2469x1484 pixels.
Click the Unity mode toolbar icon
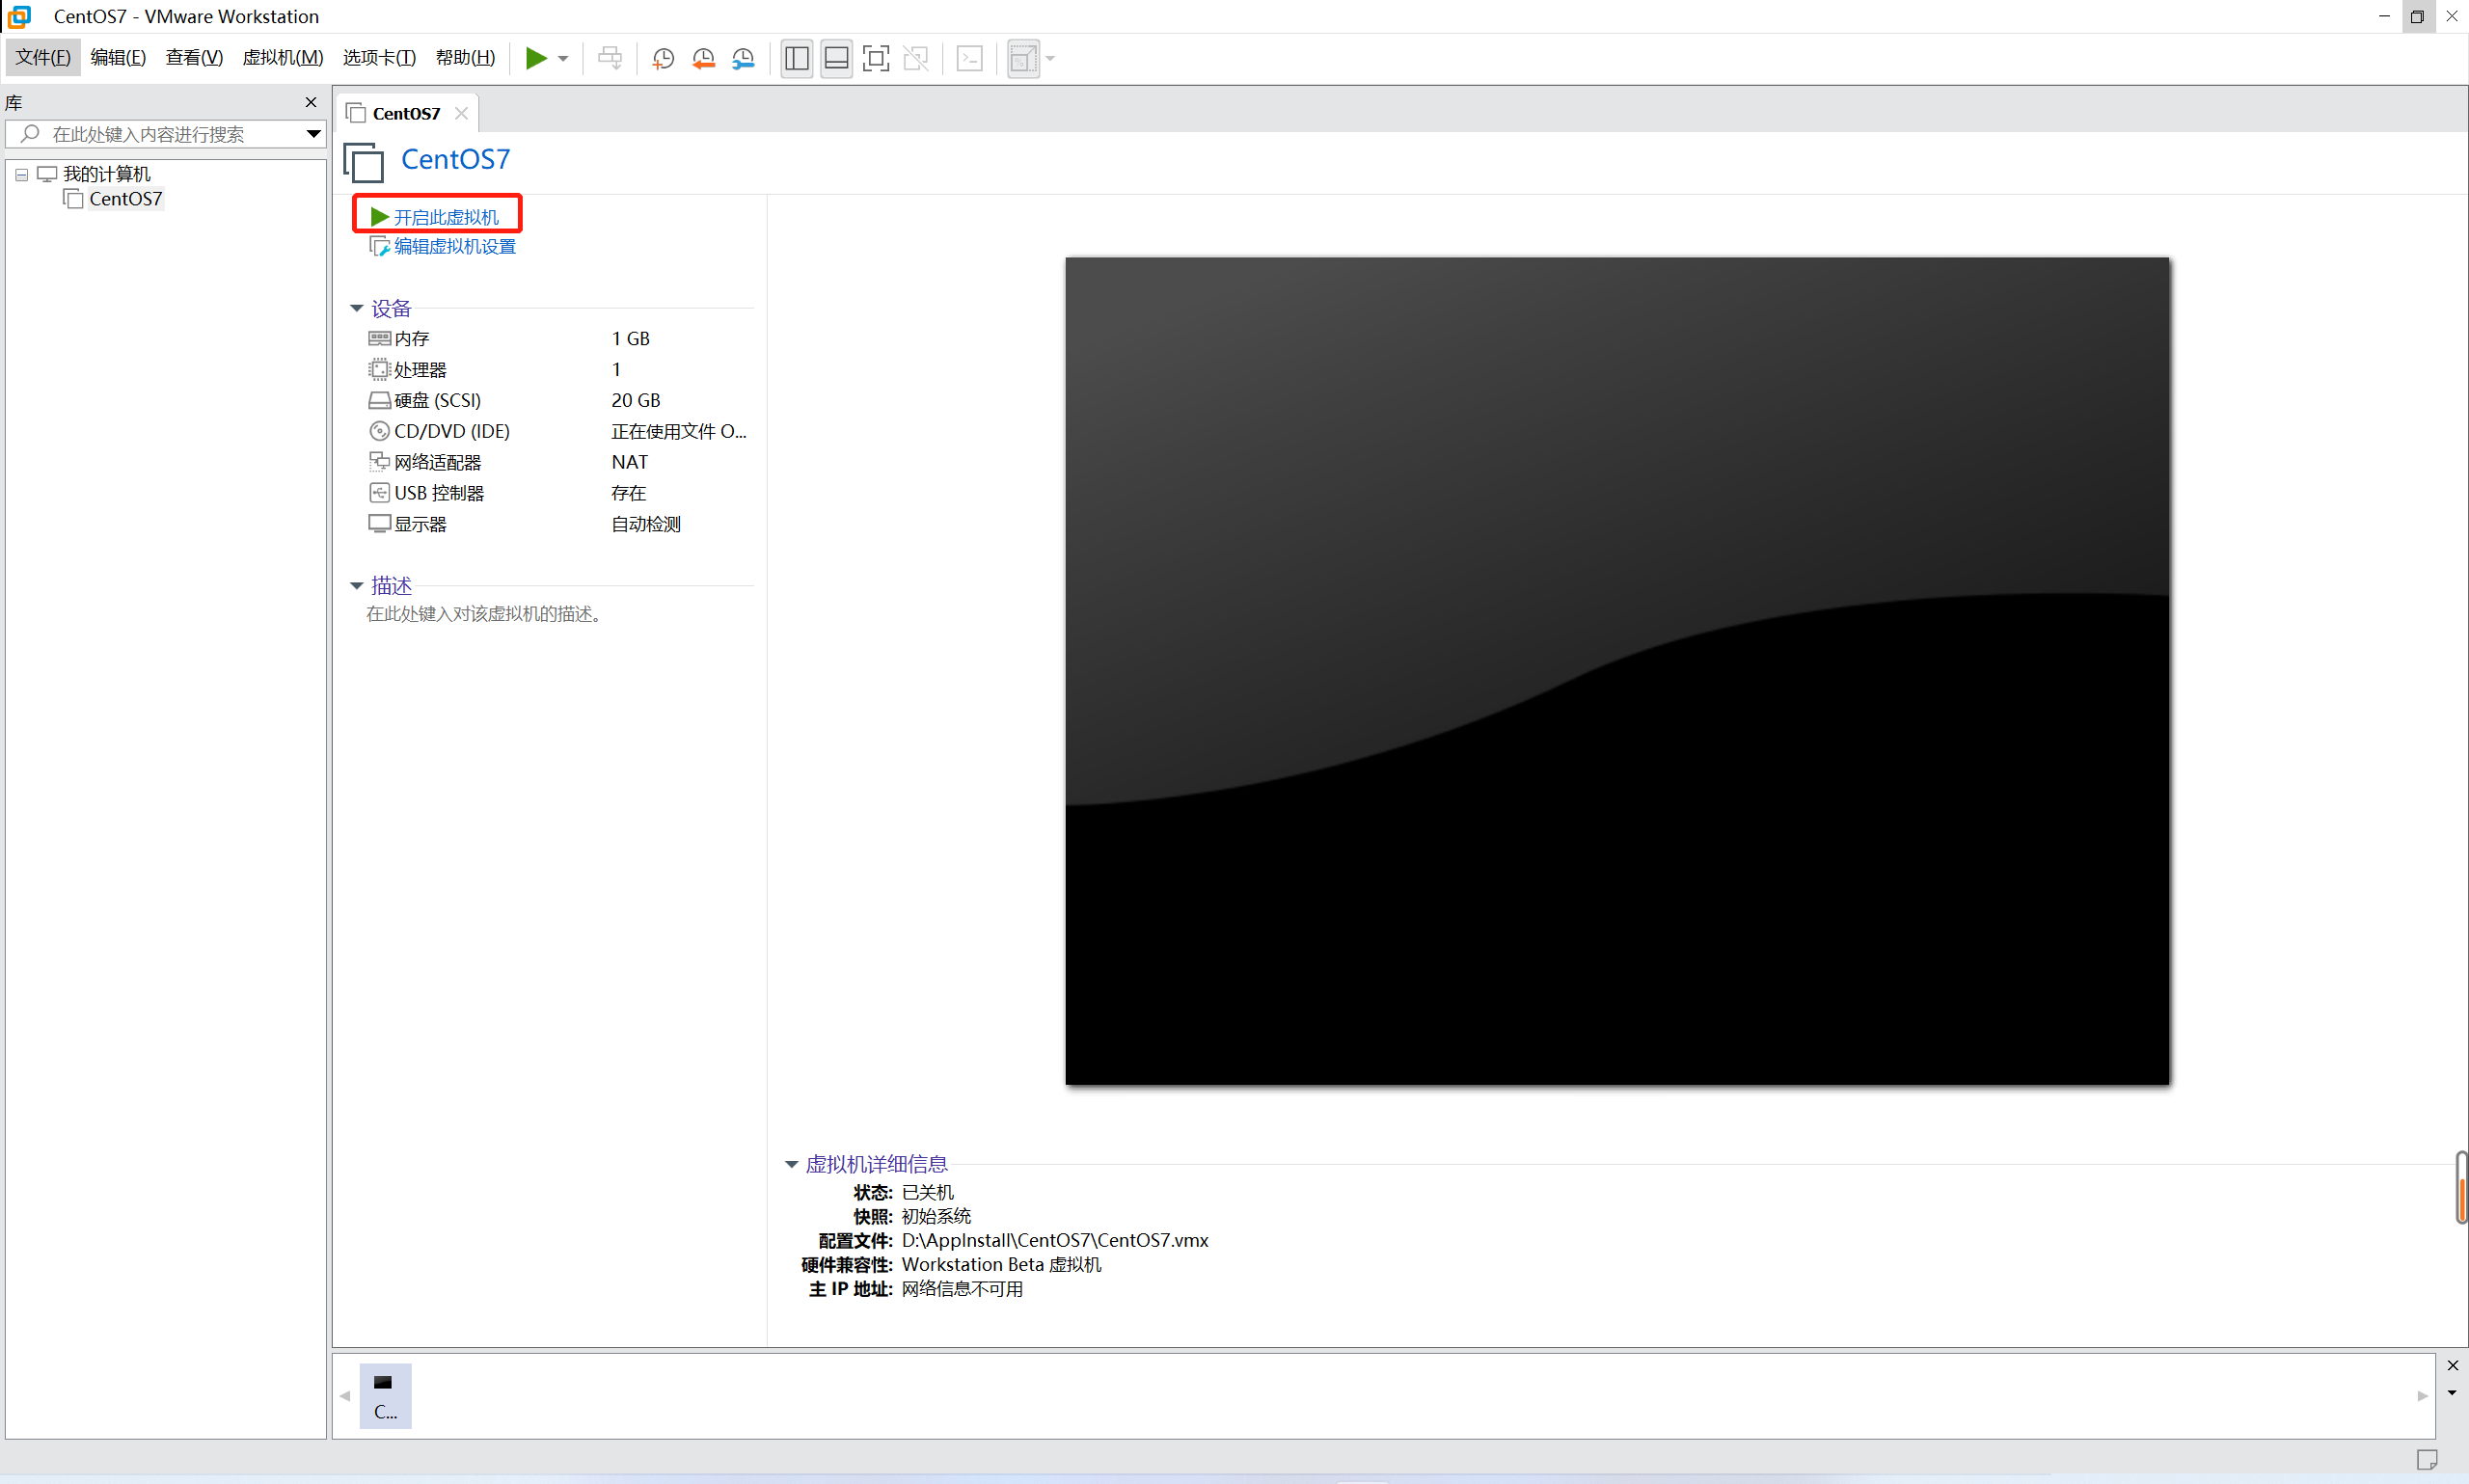click(x=915, y=58)
